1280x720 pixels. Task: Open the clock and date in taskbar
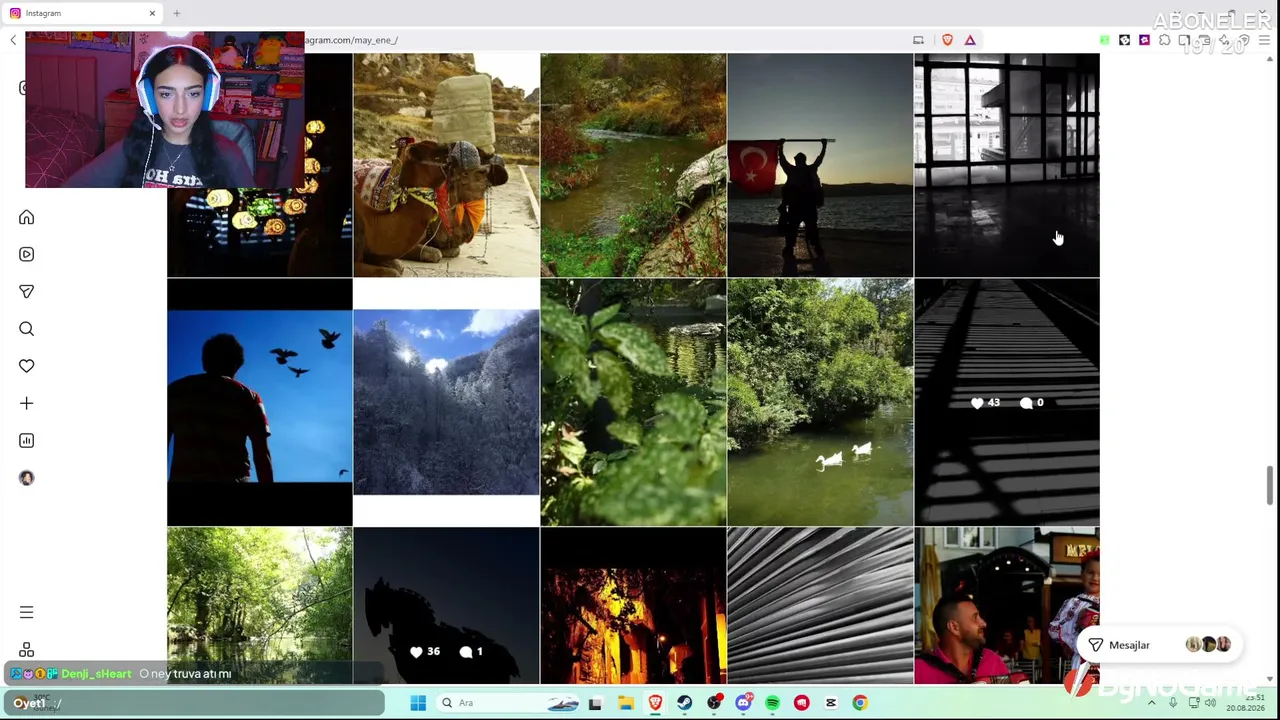(1245, 703)
